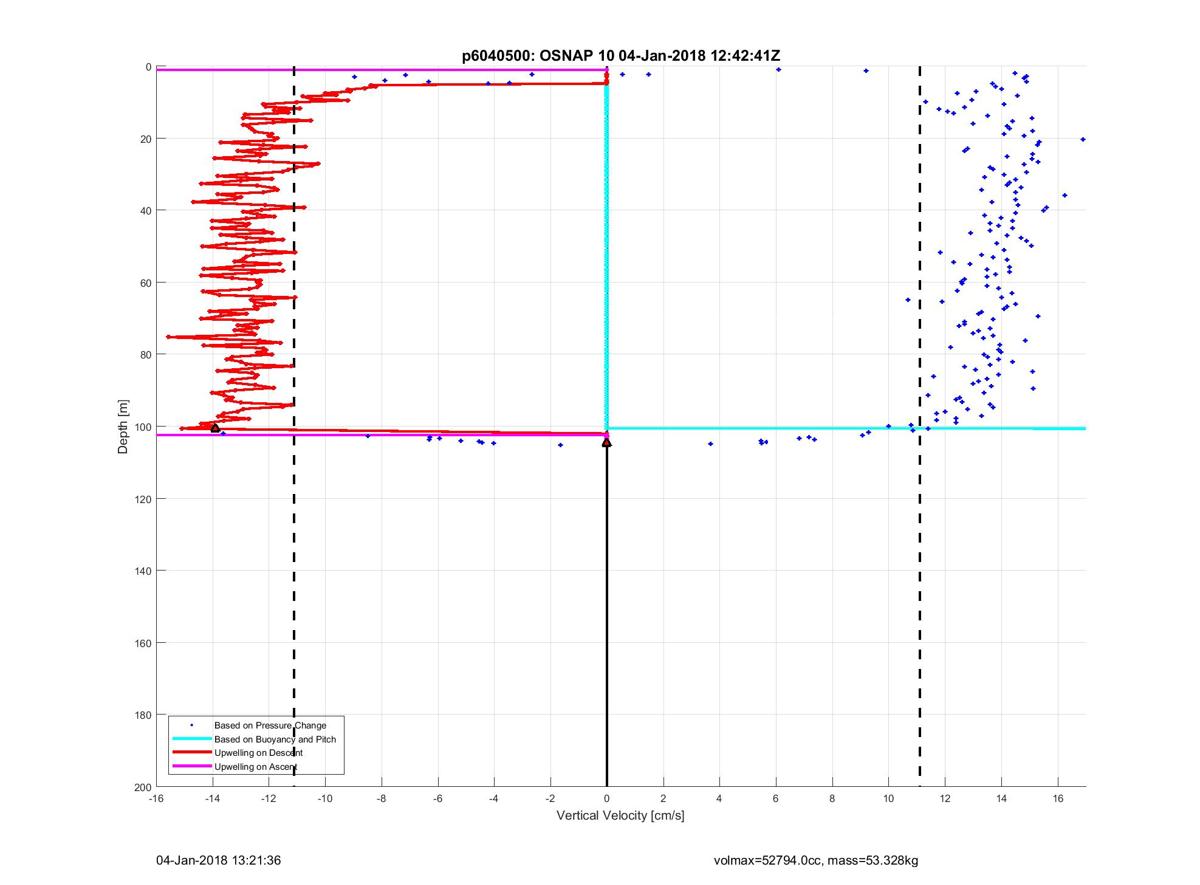Click the triangle marker on the red descent curve
This screenshot has height=885, width=1200.
(x=215, y=428)
